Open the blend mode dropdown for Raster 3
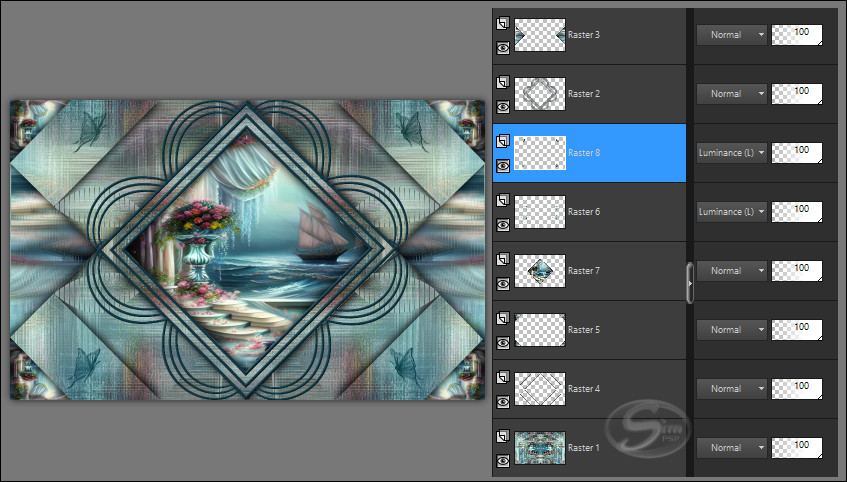 [x=732, y=35]
